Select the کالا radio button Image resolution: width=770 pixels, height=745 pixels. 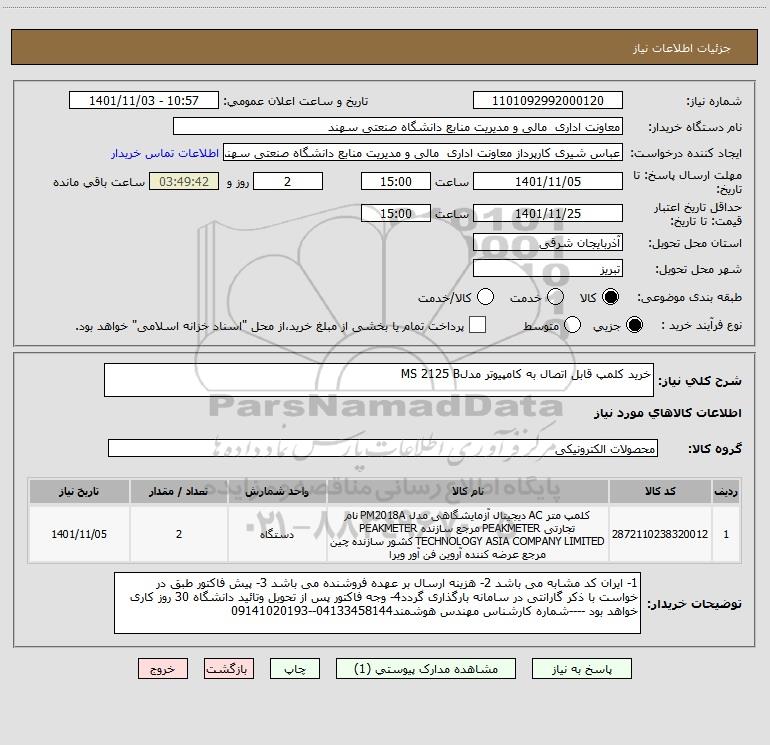click(610, 297)
